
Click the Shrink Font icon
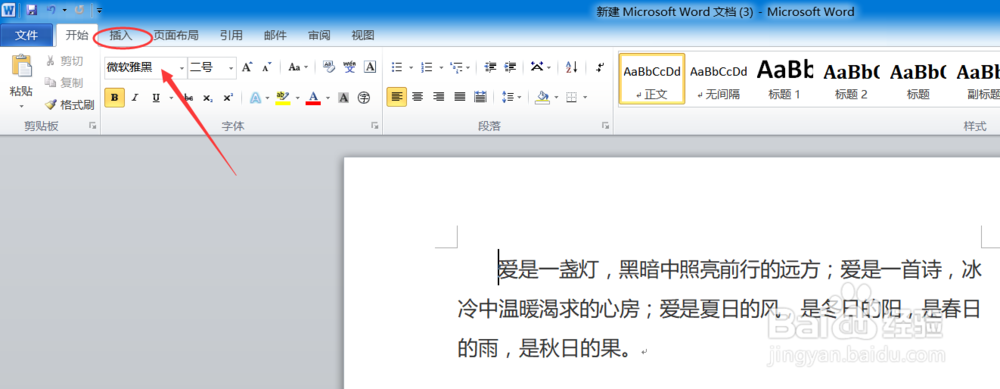click(x=267, y=67)
